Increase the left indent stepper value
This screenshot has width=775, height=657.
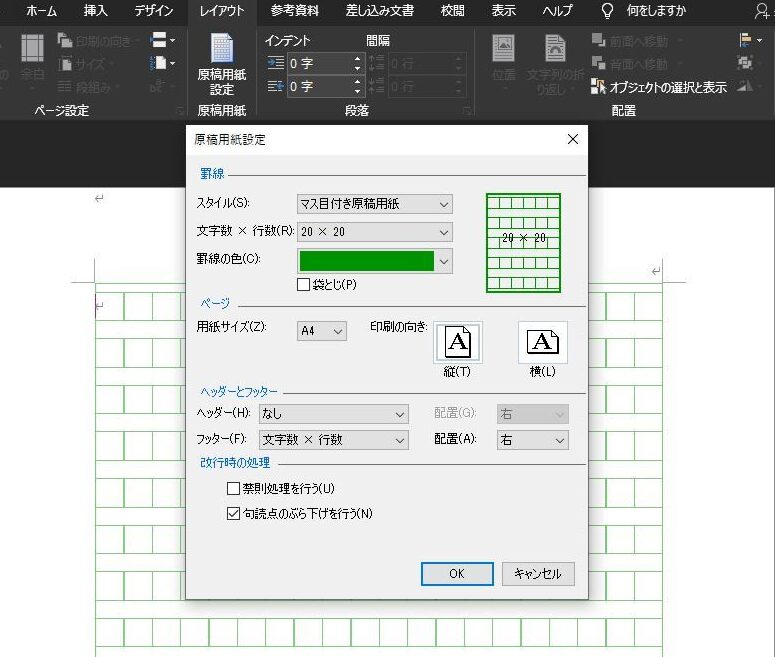[x=357, y=59]
